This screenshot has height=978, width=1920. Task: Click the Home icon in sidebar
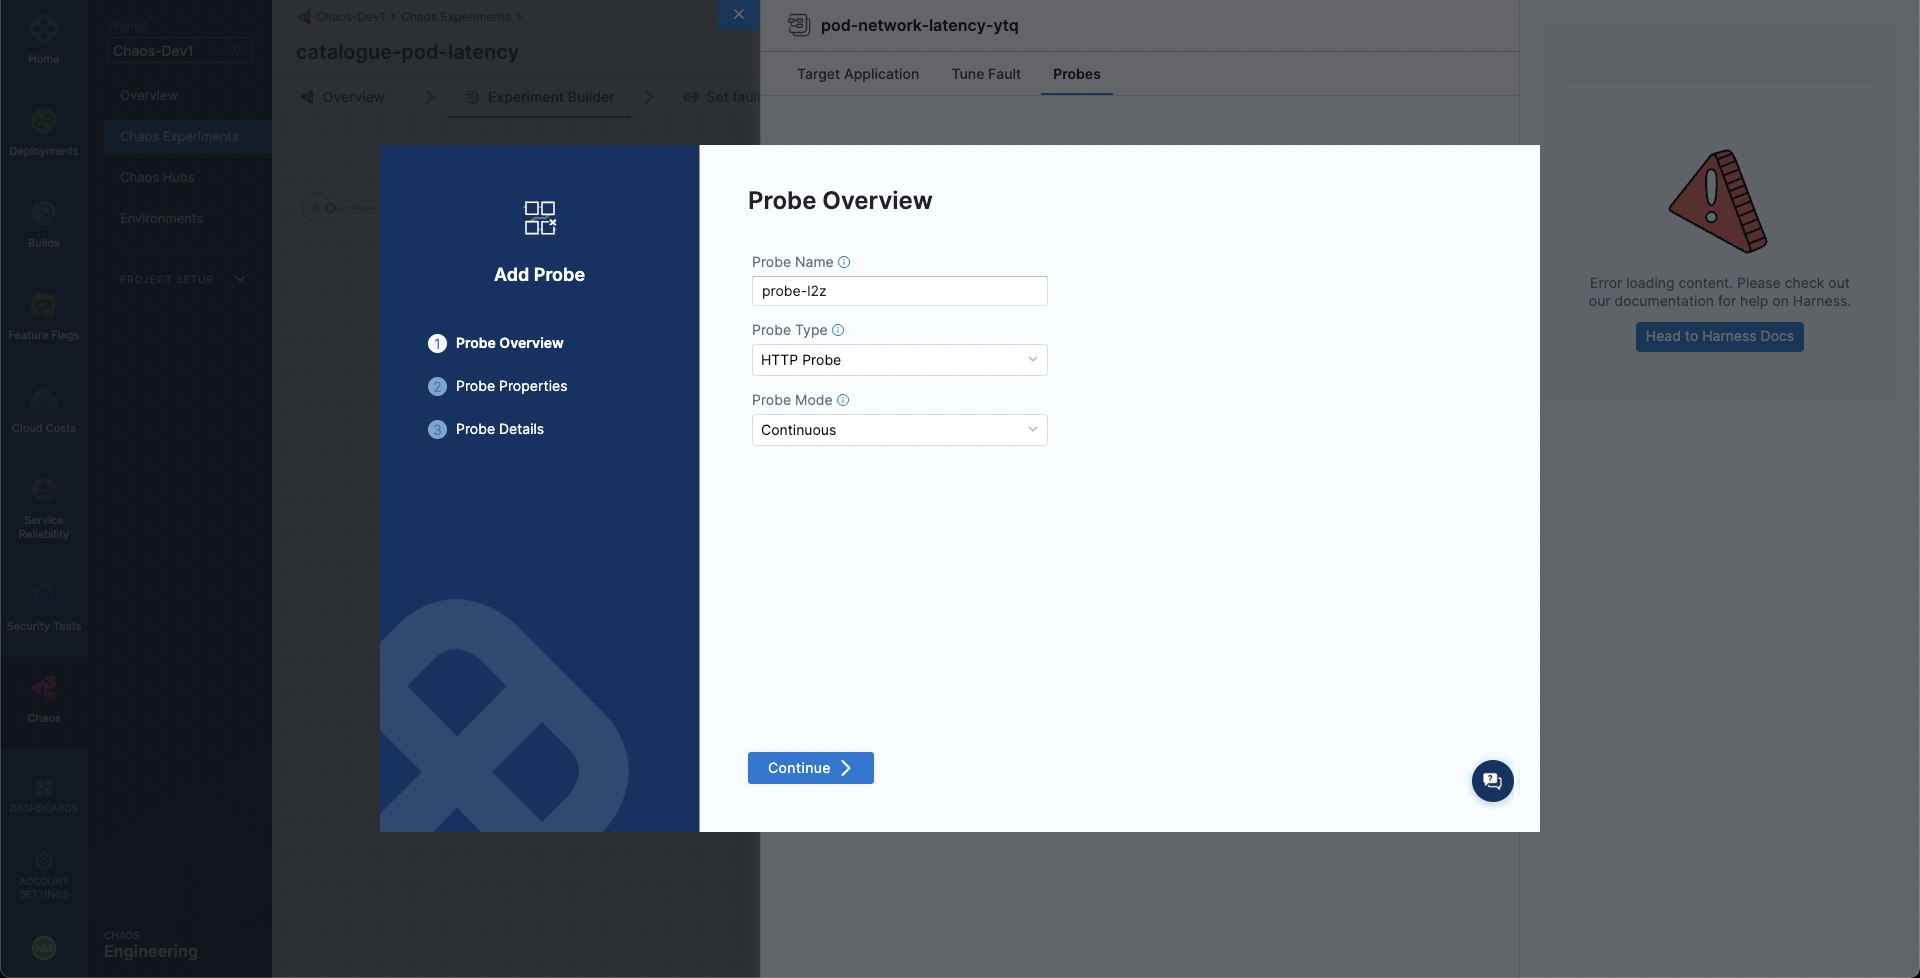pyautogui.click(x=43, y=30)
